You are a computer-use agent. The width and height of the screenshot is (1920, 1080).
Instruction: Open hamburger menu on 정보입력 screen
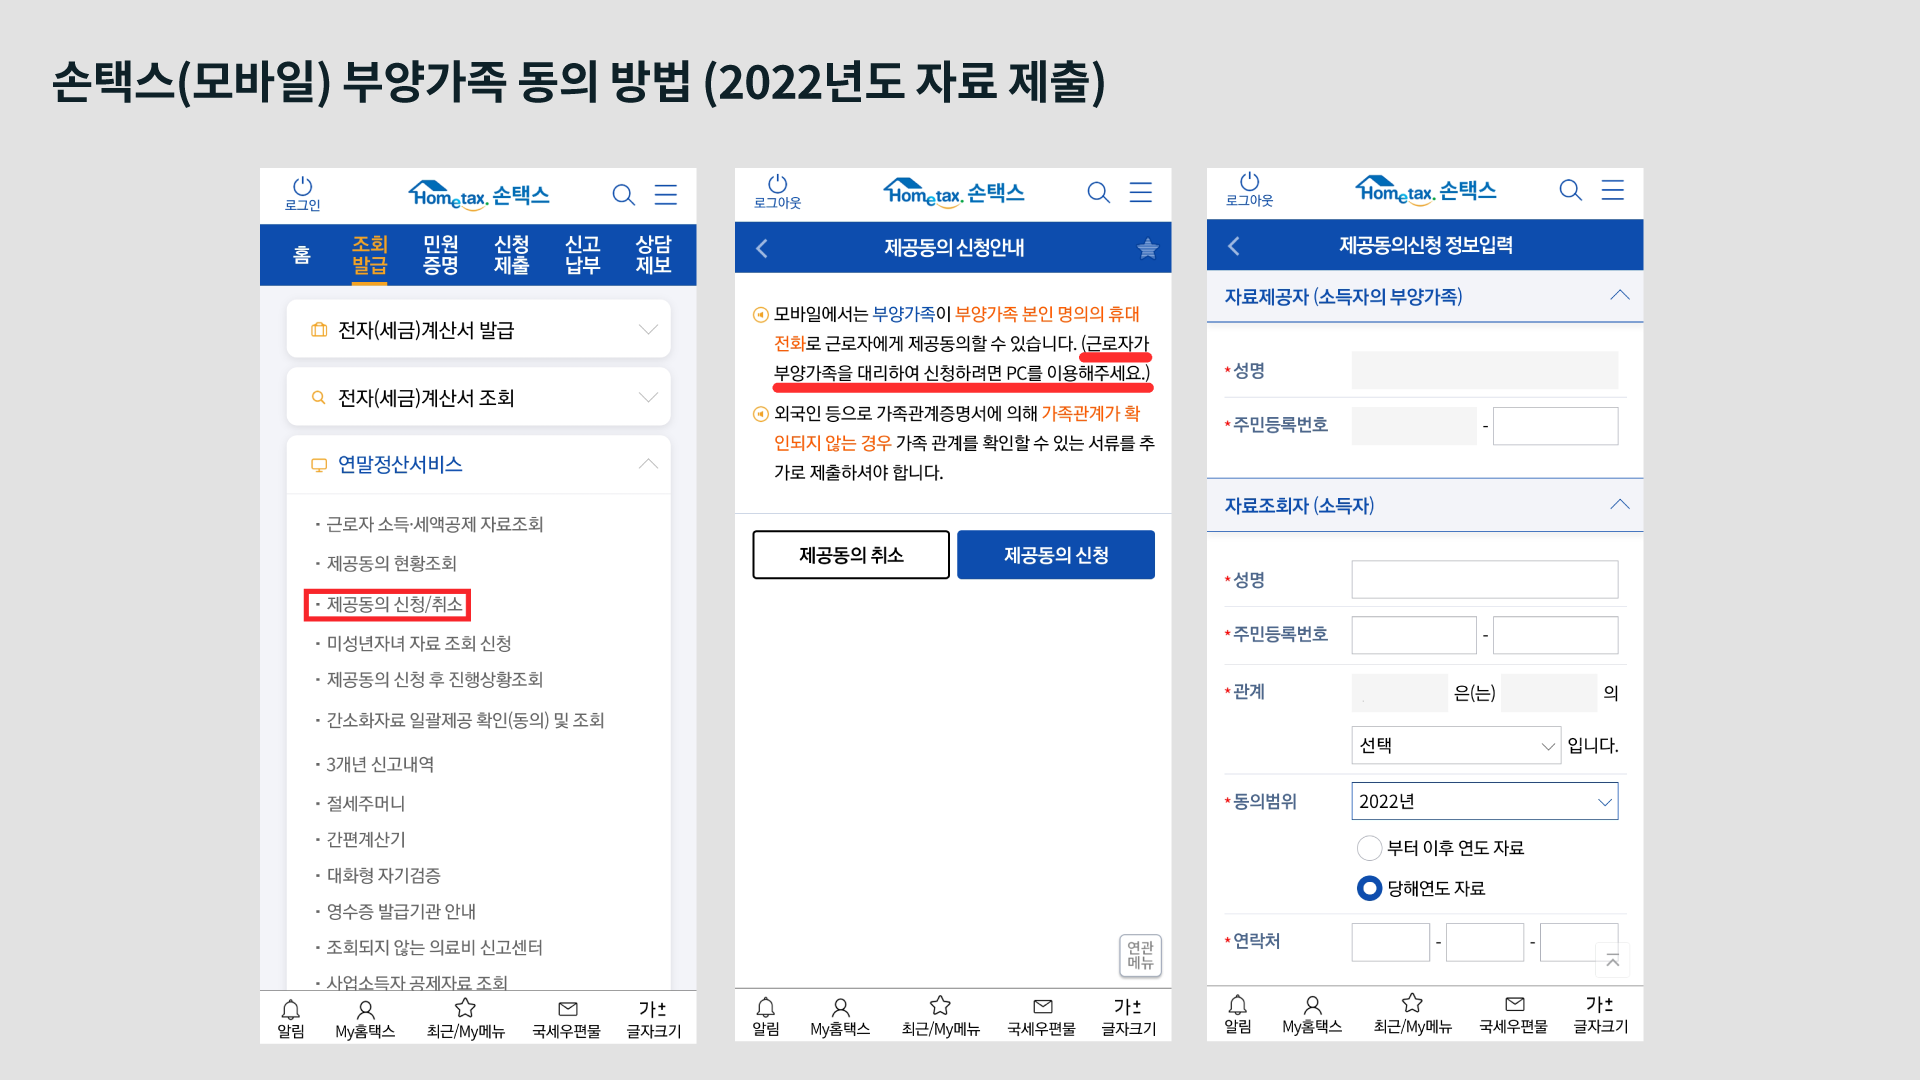(x=1613, y=190)
